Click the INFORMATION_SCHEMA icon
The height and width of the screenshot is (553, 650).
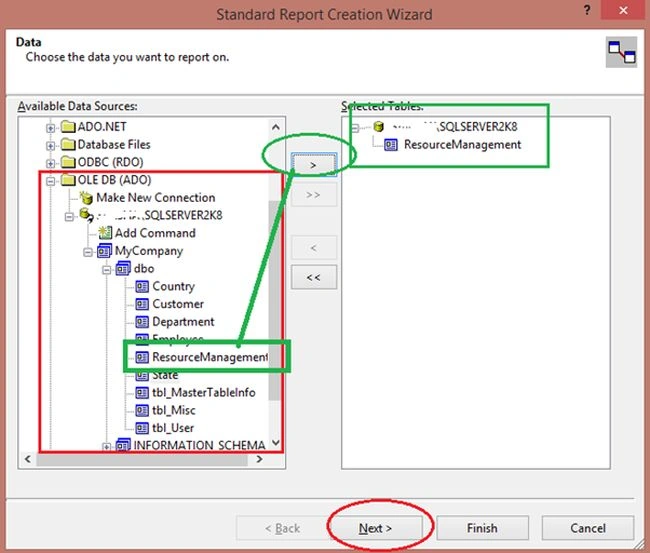tap(123, 445)
